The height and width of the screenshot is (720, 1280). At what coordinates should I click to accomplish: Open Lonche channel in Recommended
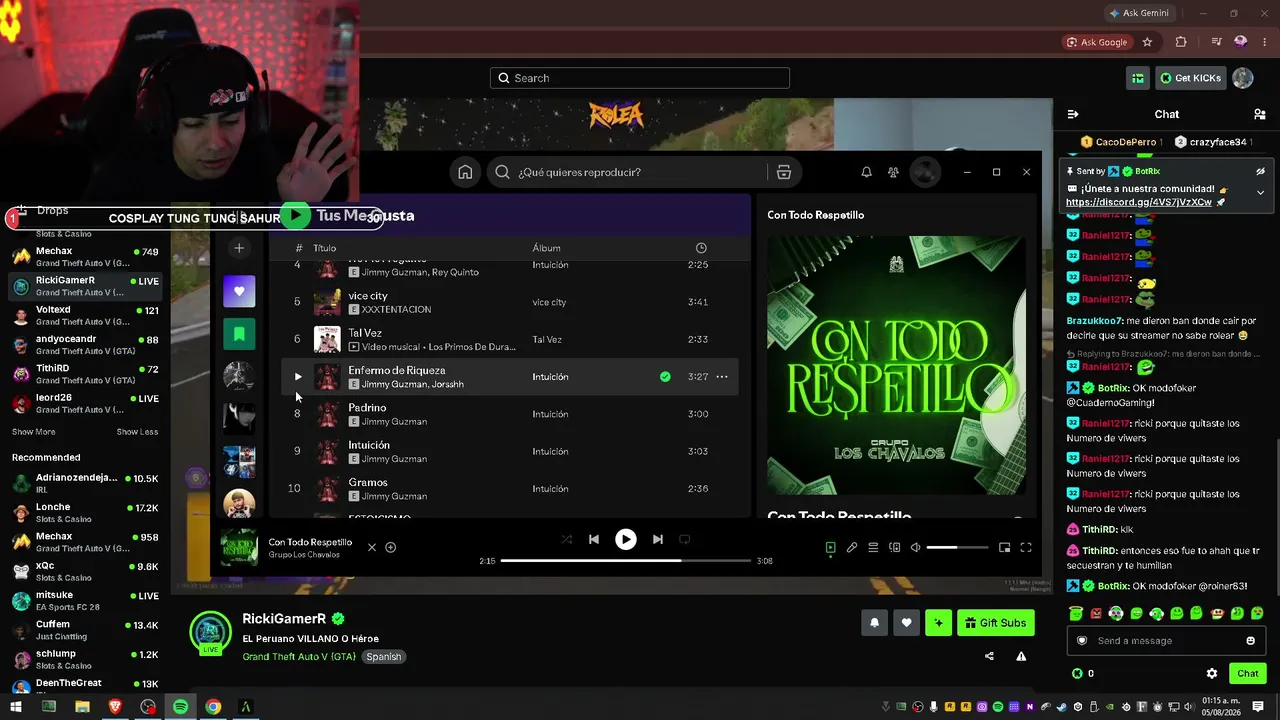[85, 513]
